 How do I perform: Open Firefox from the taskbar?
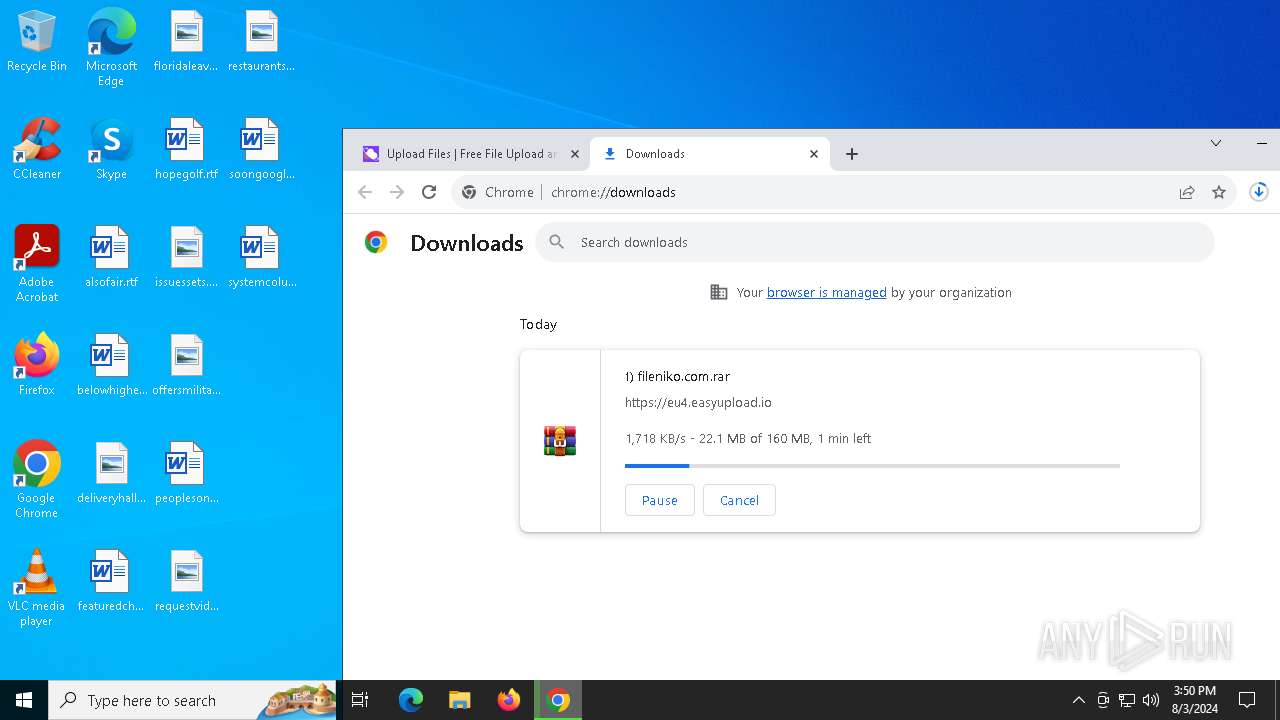(x=509, y=700)
